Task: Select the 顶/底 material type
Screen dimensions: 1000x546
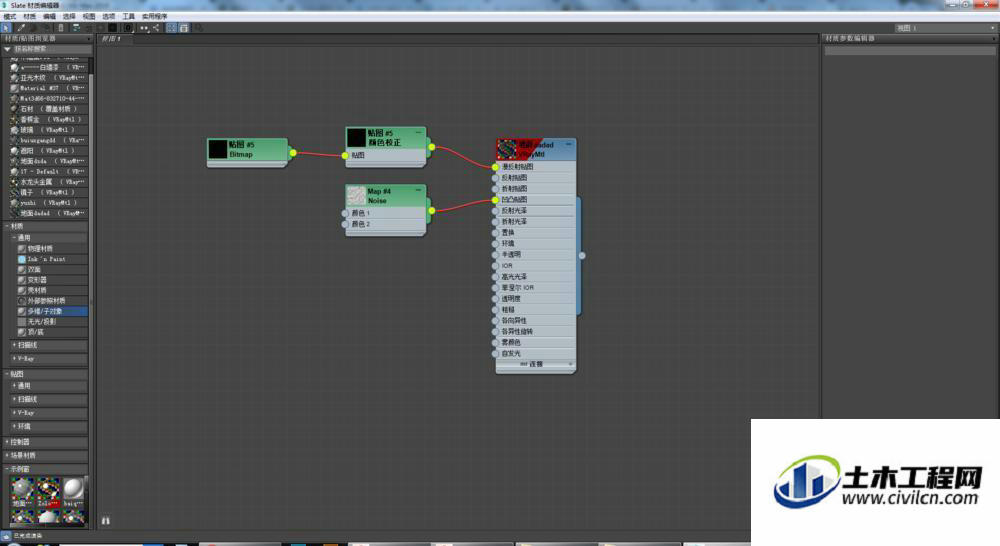Action: (52, 332)
